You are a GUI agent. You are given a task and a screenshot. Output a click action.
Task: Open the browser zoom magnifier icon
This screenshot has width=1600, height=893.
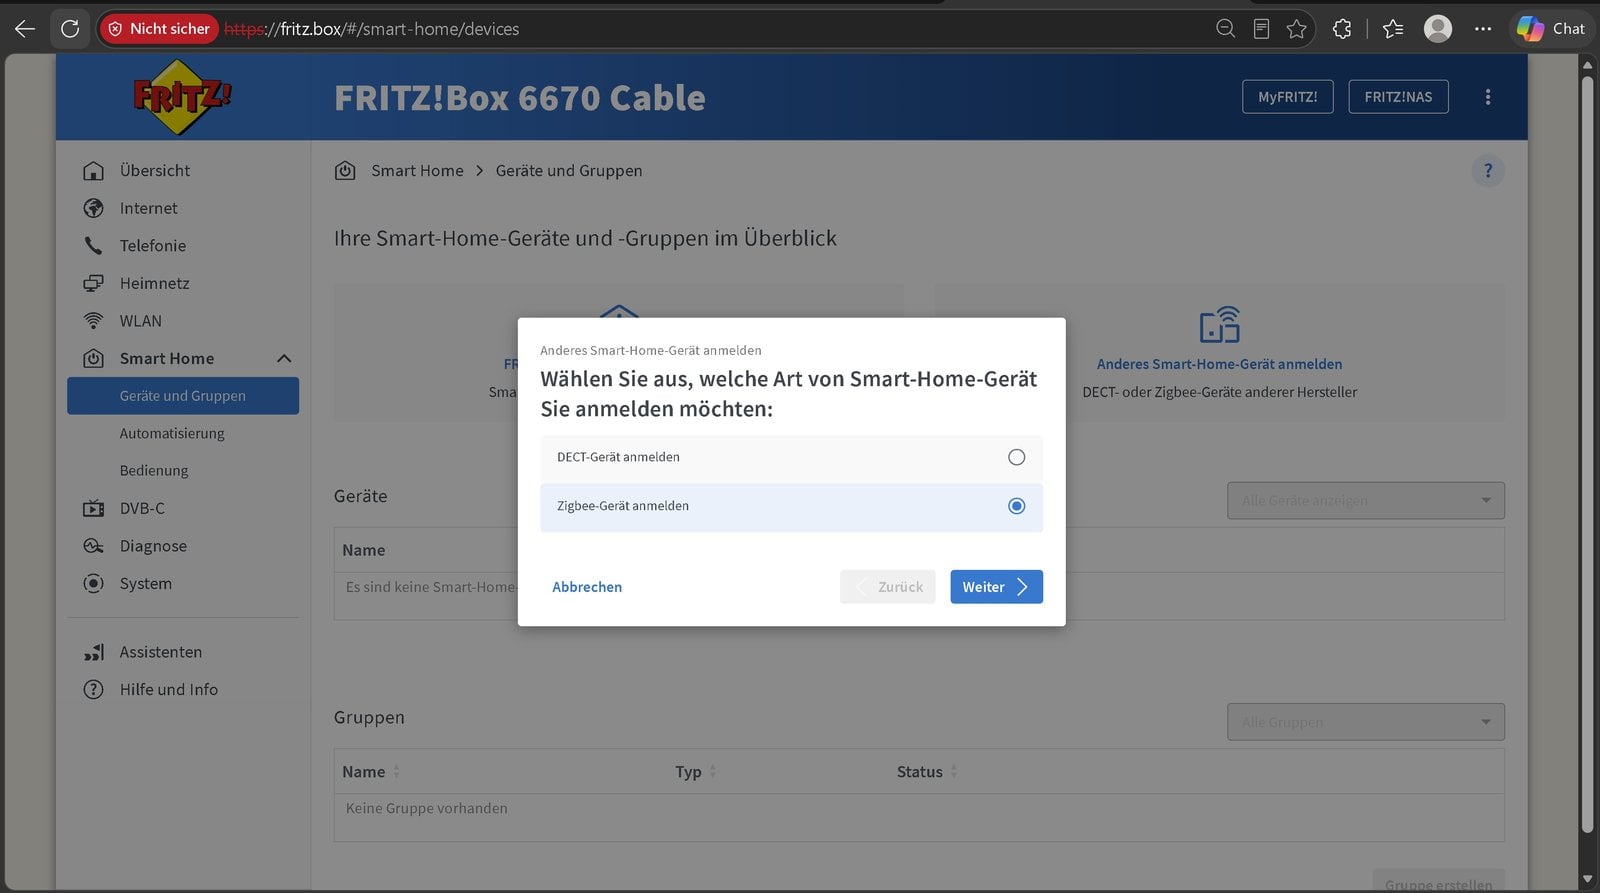click(x=1225, y=29)
